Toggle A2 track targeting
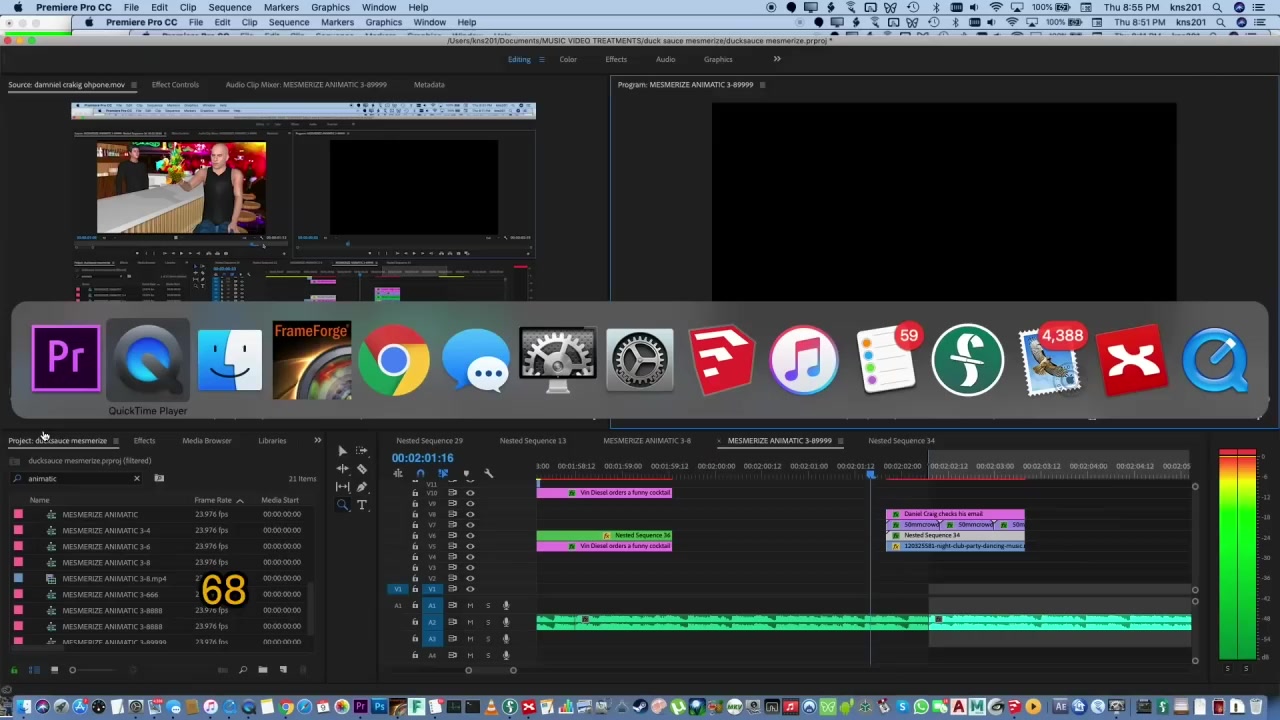The width and height of the screenshot is (1280, 720). 432,622
